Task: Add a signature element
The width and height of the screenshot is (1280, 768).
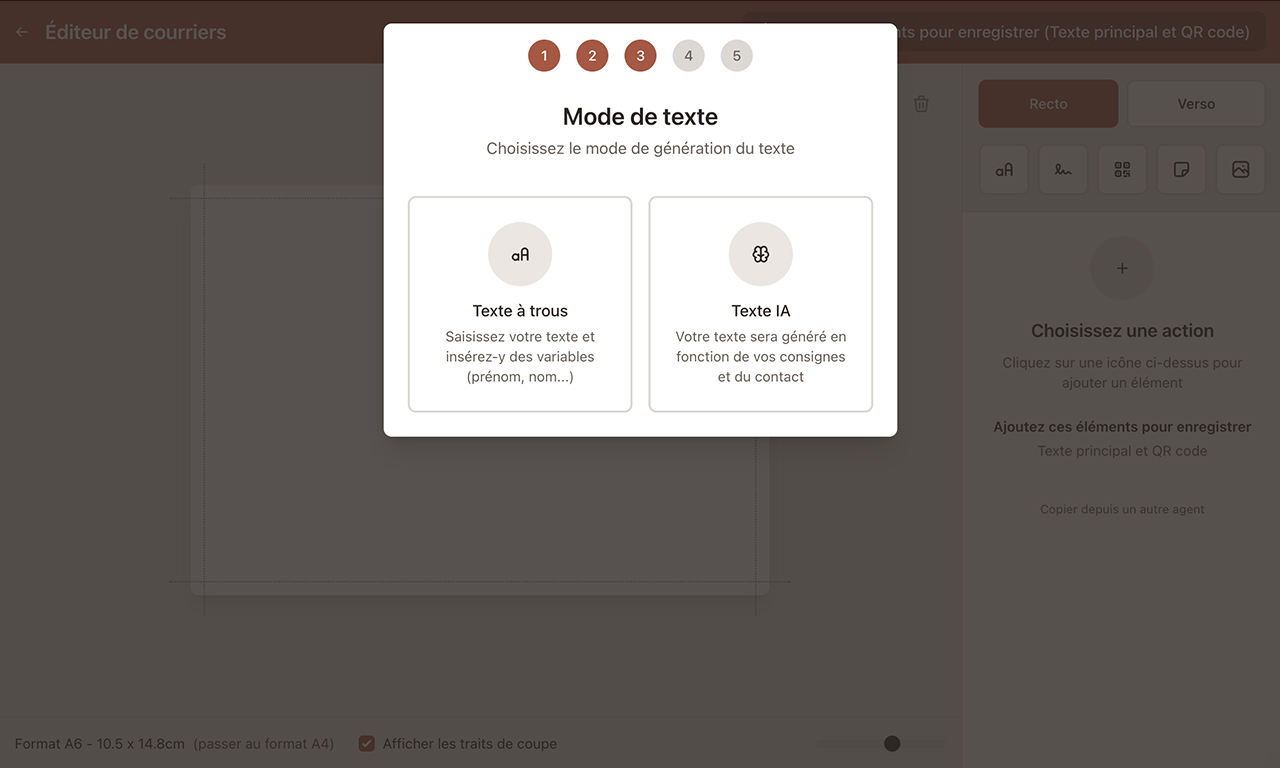Action: click(x=1063, y=169)
